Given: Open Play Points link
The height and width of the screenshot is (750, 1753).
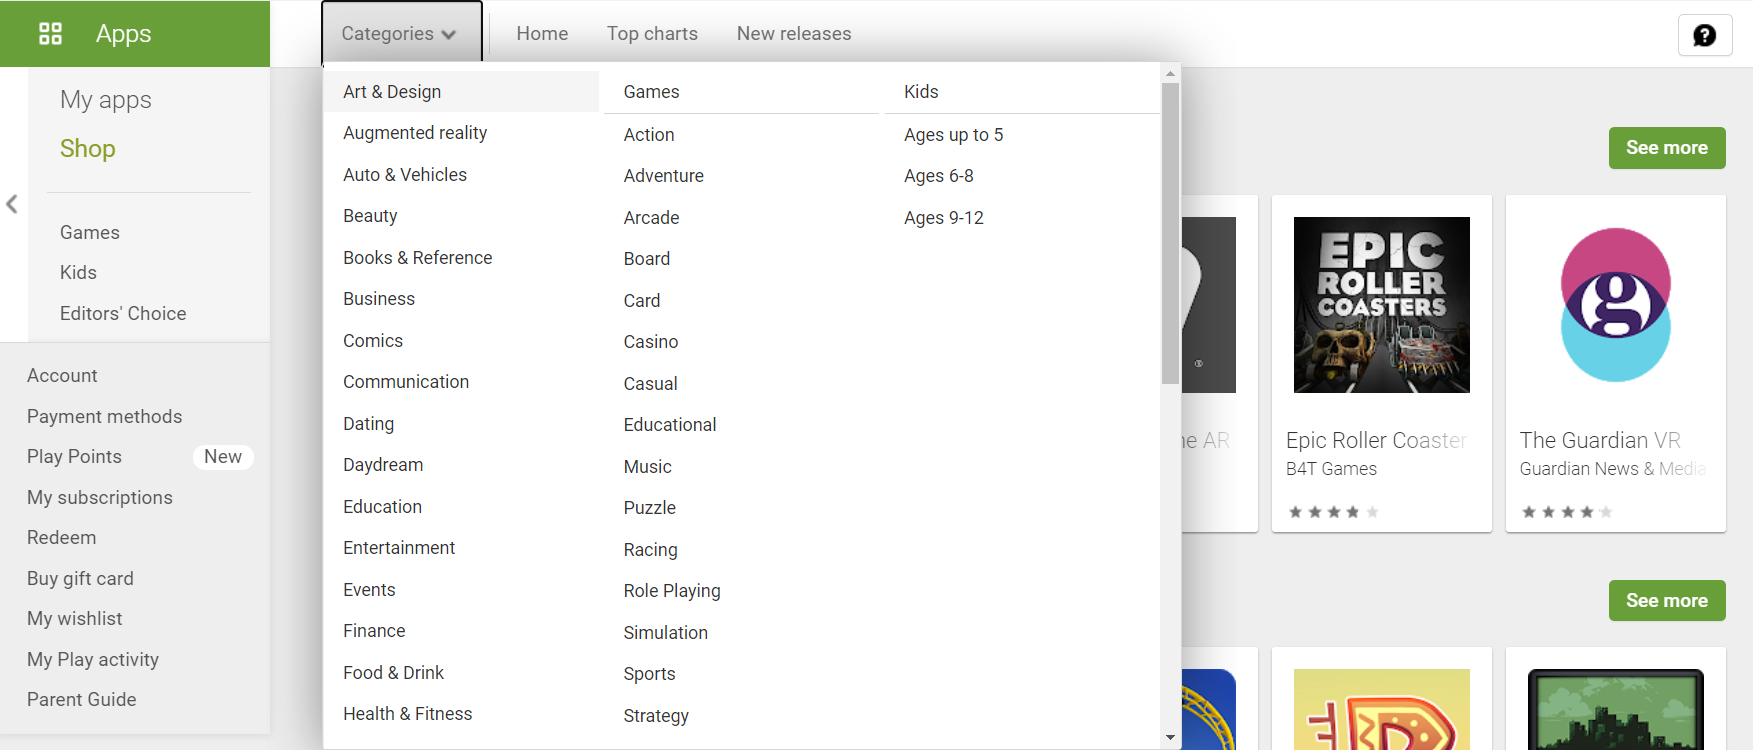Looking at the screenshot, I should (74, 457).
